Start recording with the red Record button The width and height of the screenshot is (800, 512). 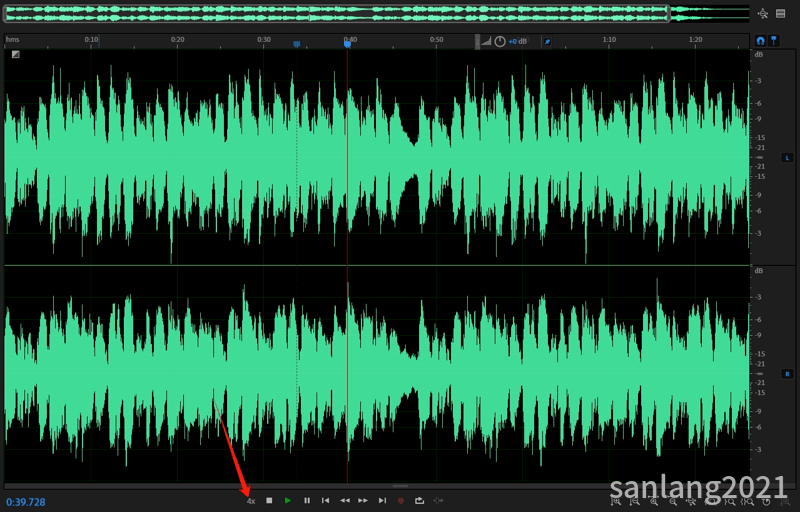(401, 500)
